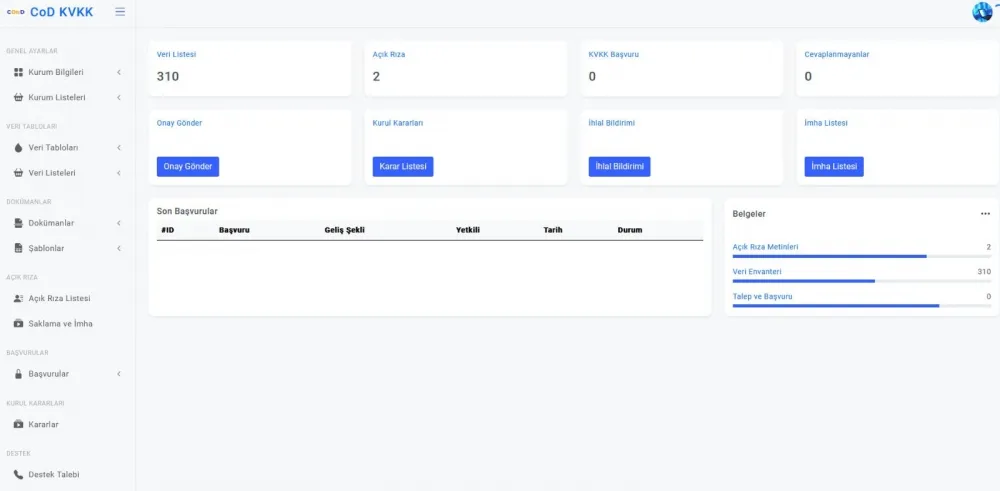Expand the Kurum Bilgileri chevron
1000x491 pixels.
119,73
